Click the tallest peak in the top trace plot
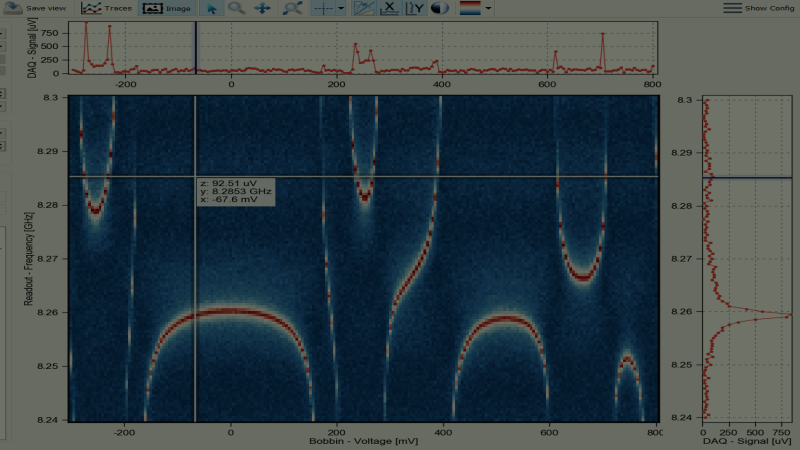800x450 pixels. (86, 24)
